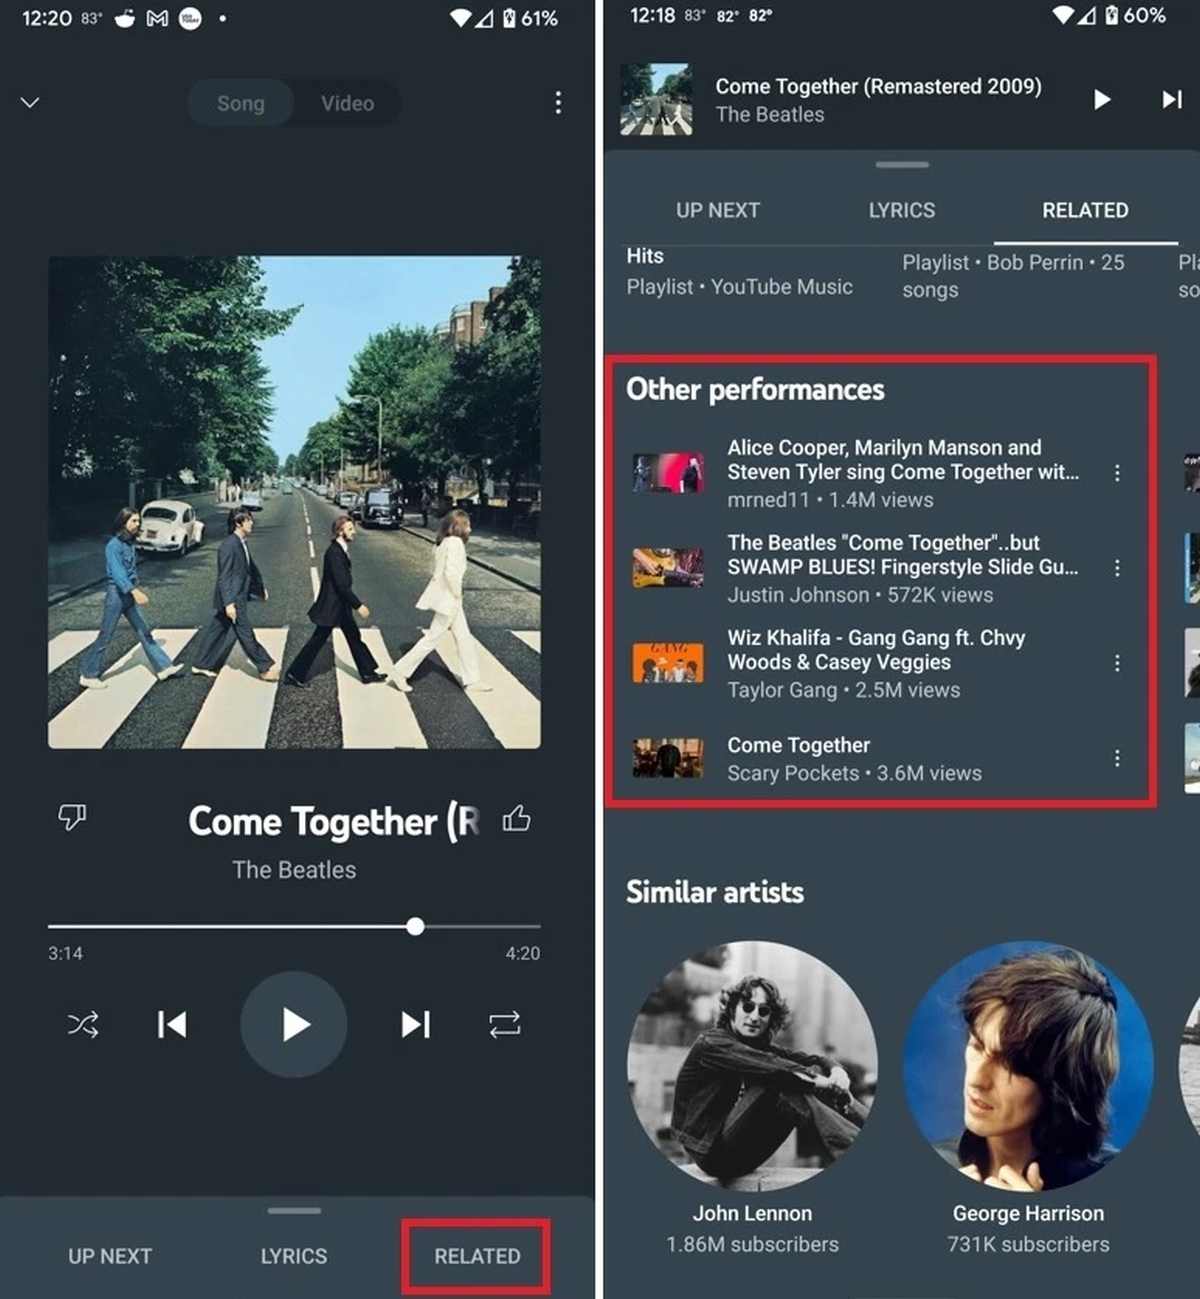Open options for Scary Pockets video
This screenshot has height=1299, width=1200.
coord(1117,758)
